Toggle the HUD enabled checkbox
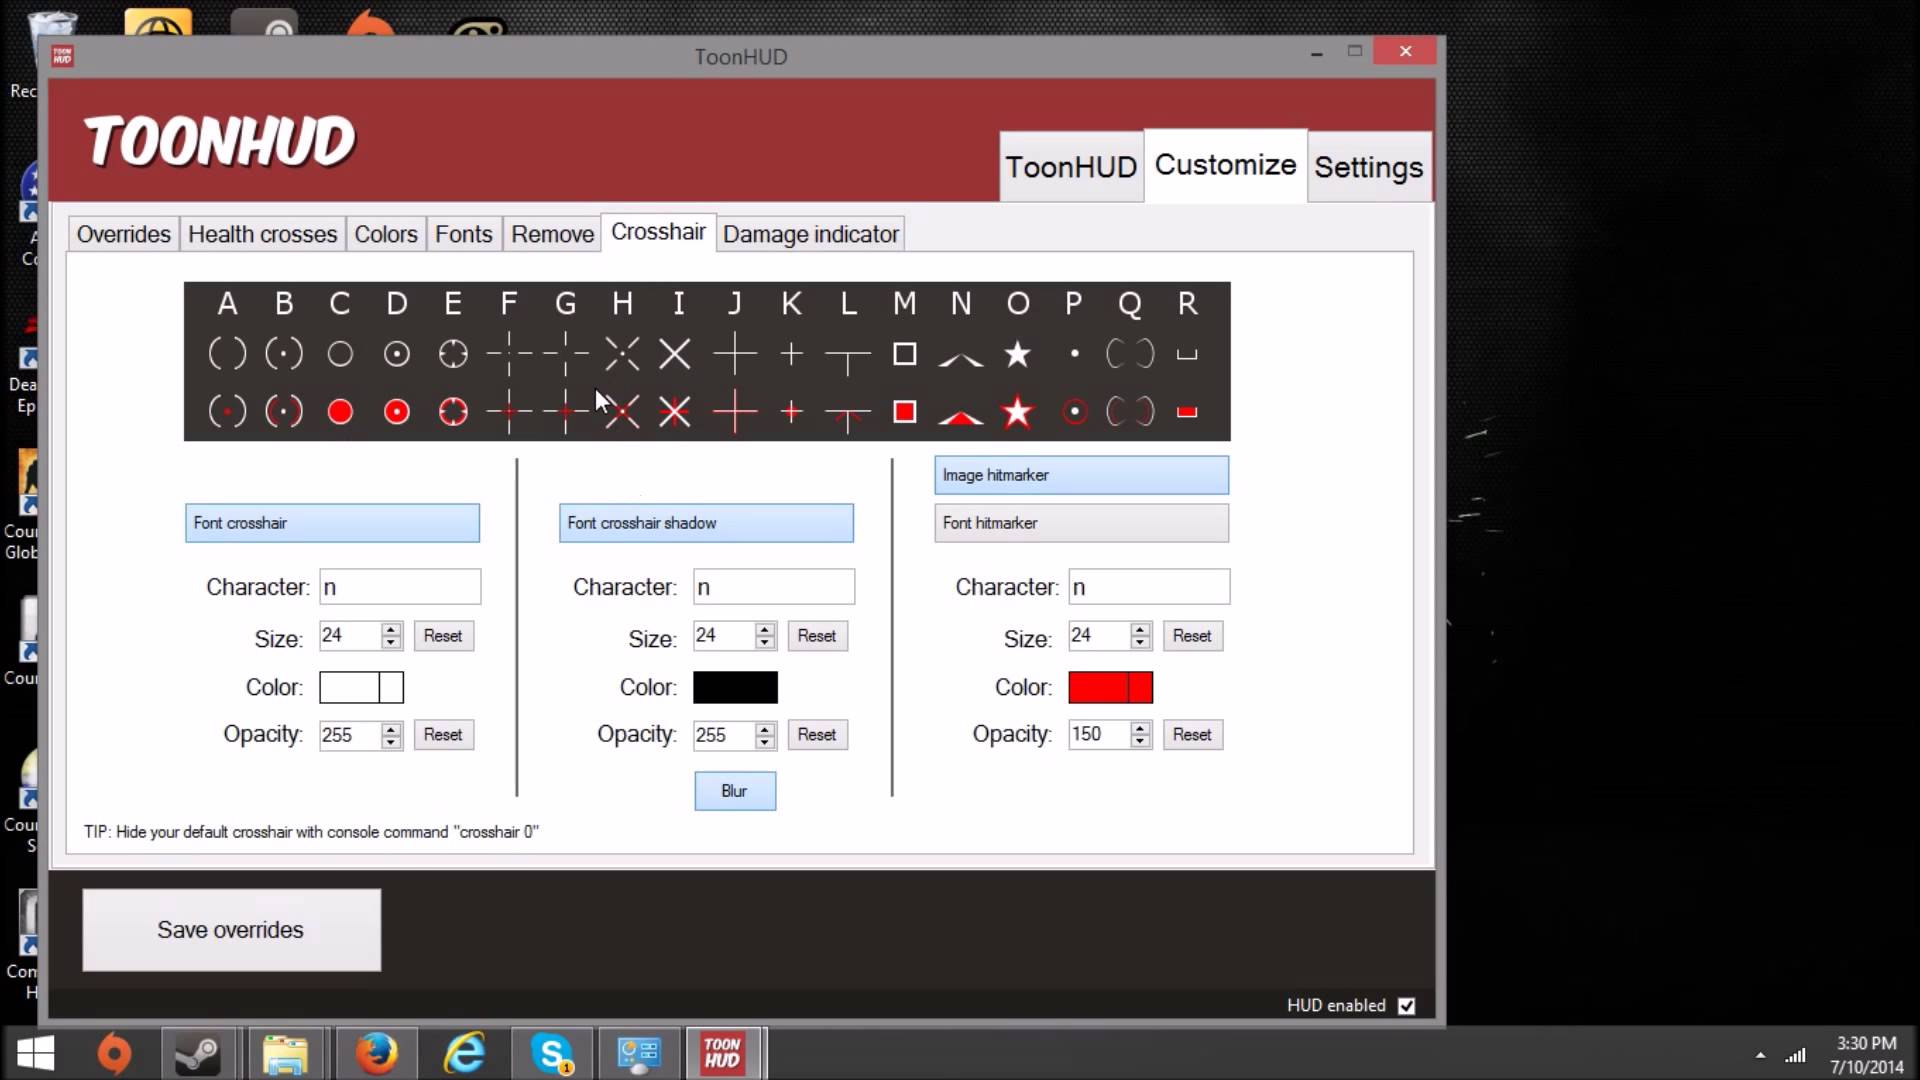 pos(1406,1006)
